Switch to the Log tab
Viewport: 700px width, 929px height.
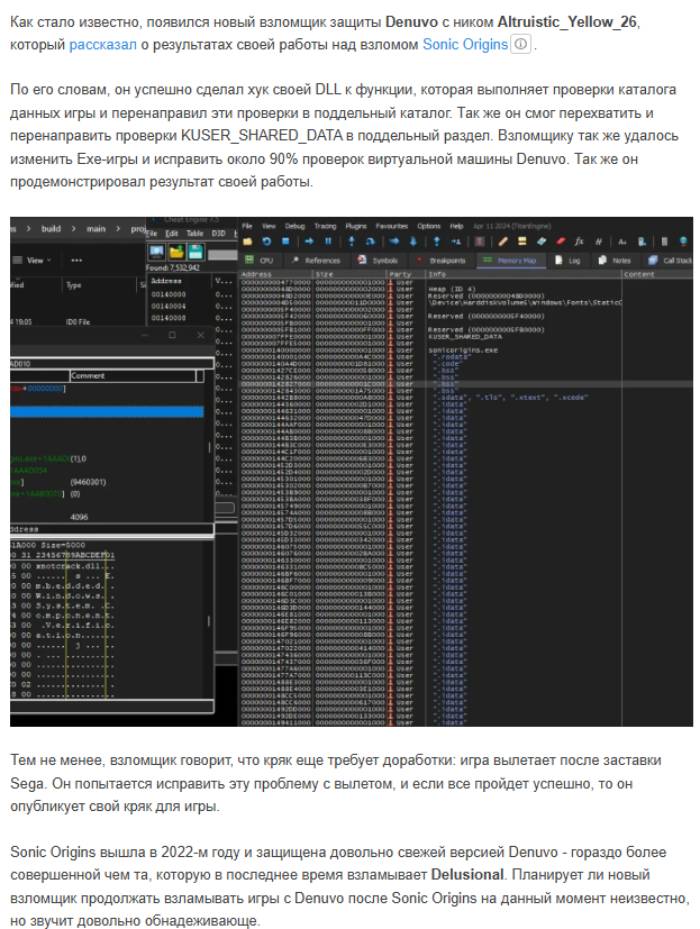[x=568, y=260]
